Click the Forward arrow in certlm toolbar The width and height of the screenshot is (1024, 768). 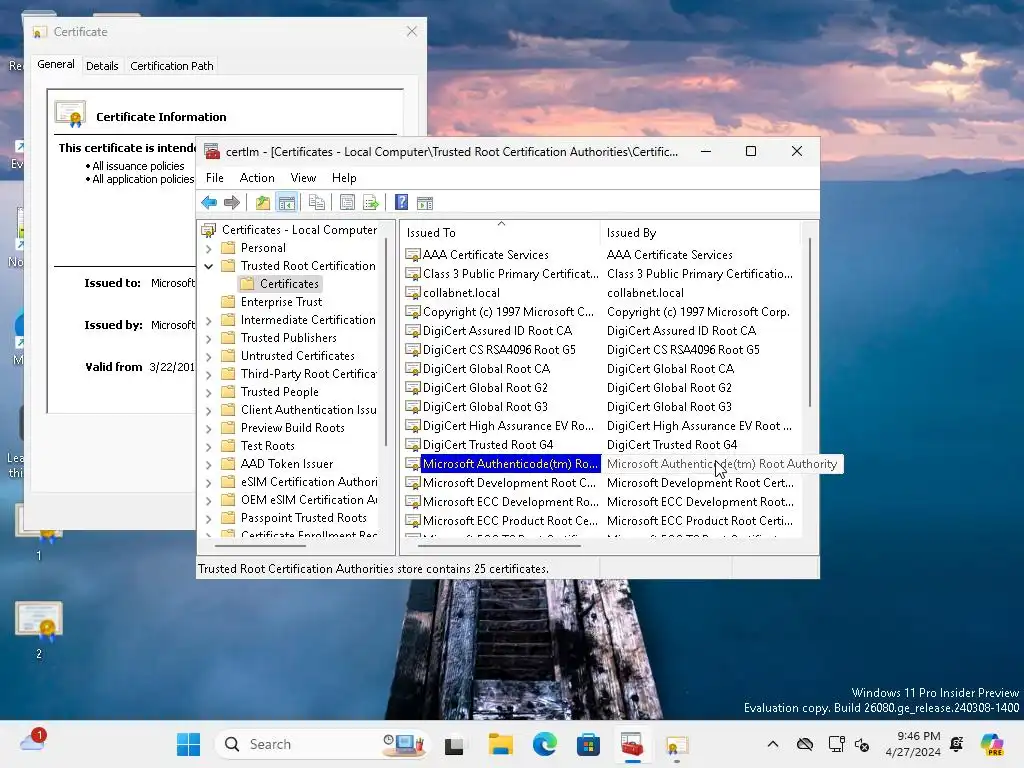(x=232, y=202)
